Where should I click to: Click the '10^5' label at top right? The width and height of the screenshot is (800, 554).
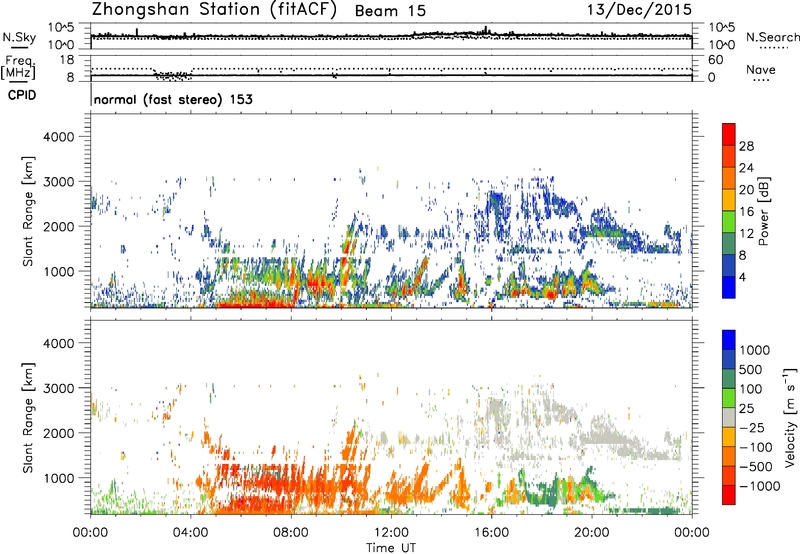pos(721,27)
